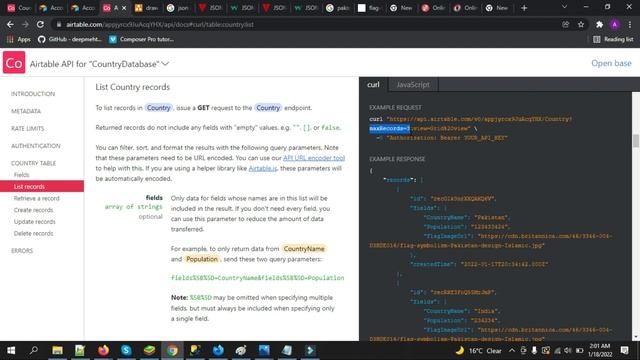The width and height of the screenshot is (640, 360).
Task: Open the Fields sidebar item
Action: [22, 175]
